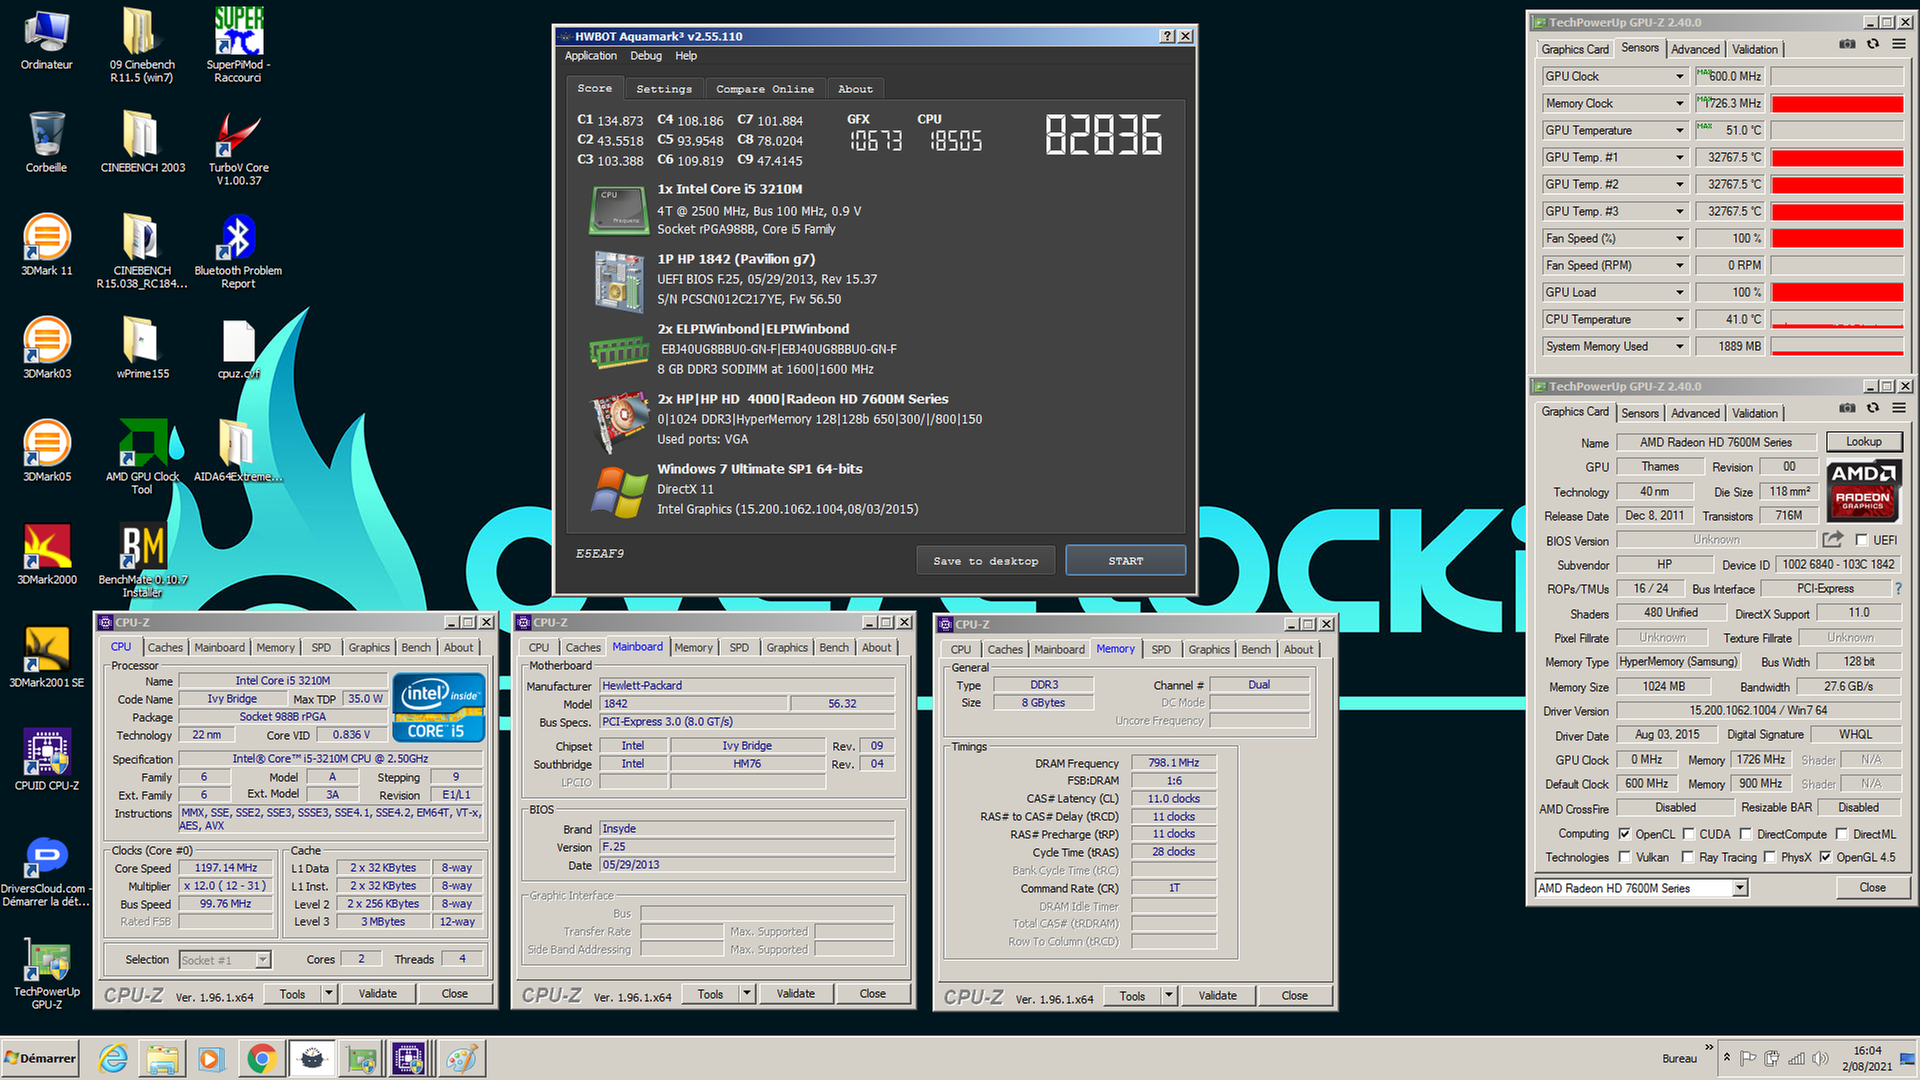Click Validate in the CPU-Z Memory window
1920x1080 pixels.
[1217, 996]
